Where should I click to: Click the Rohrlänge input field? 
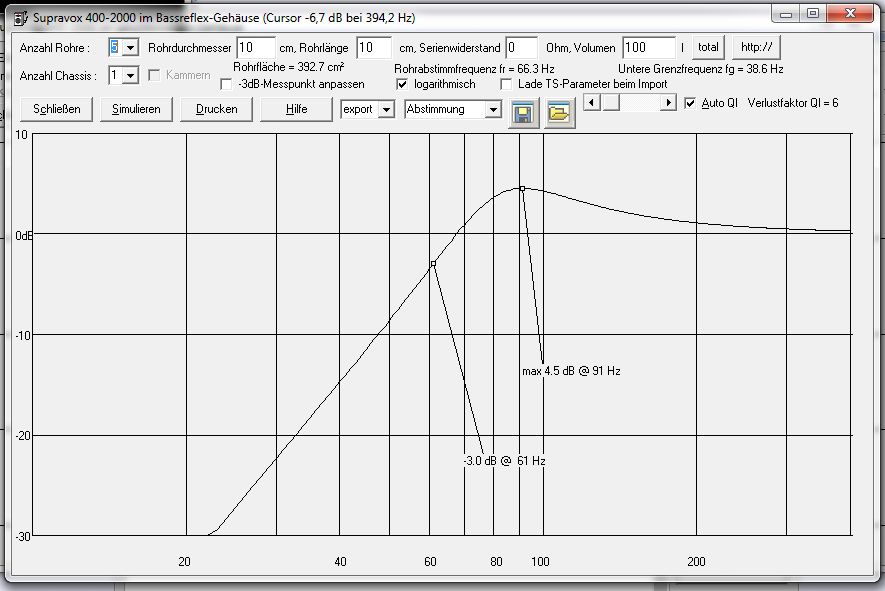pyautogui.click(x=374, y=48)
